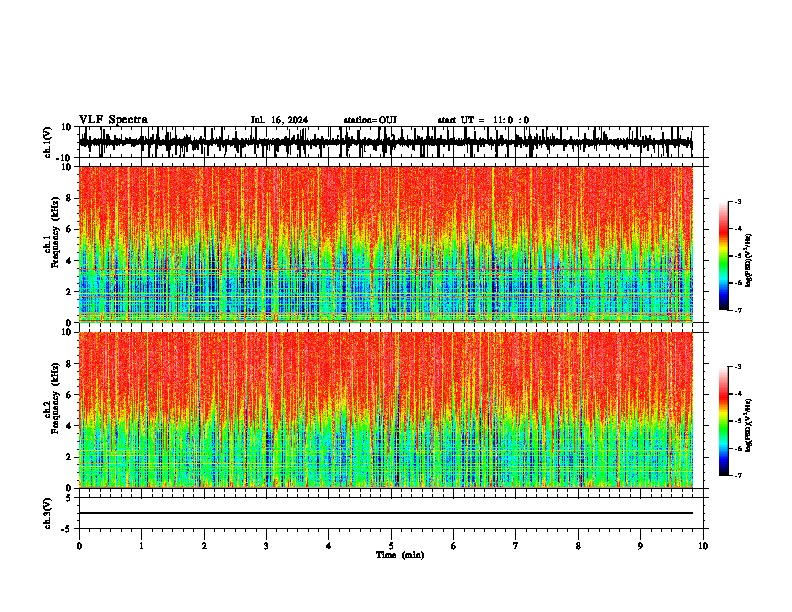Click inside the ch.1 frequency spectrogram
This screenshot has width=792, height=612.
pos(385,244)
